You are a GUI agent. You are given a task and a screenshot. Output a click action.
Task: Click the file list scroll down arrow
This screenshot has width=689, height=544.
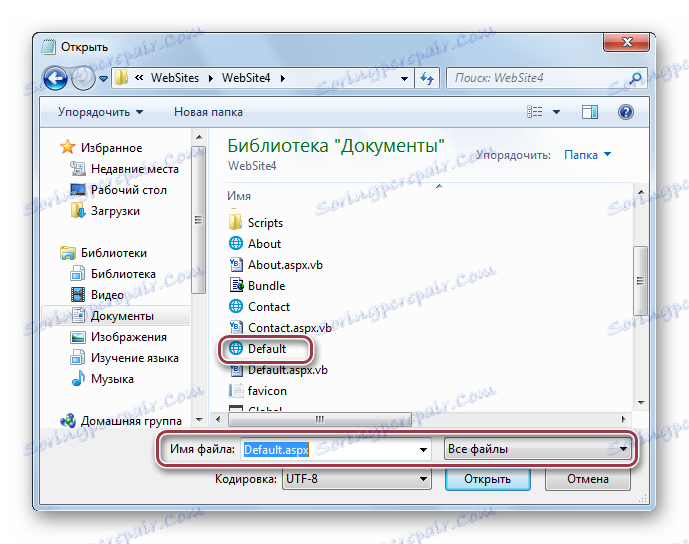click(641, 403)
